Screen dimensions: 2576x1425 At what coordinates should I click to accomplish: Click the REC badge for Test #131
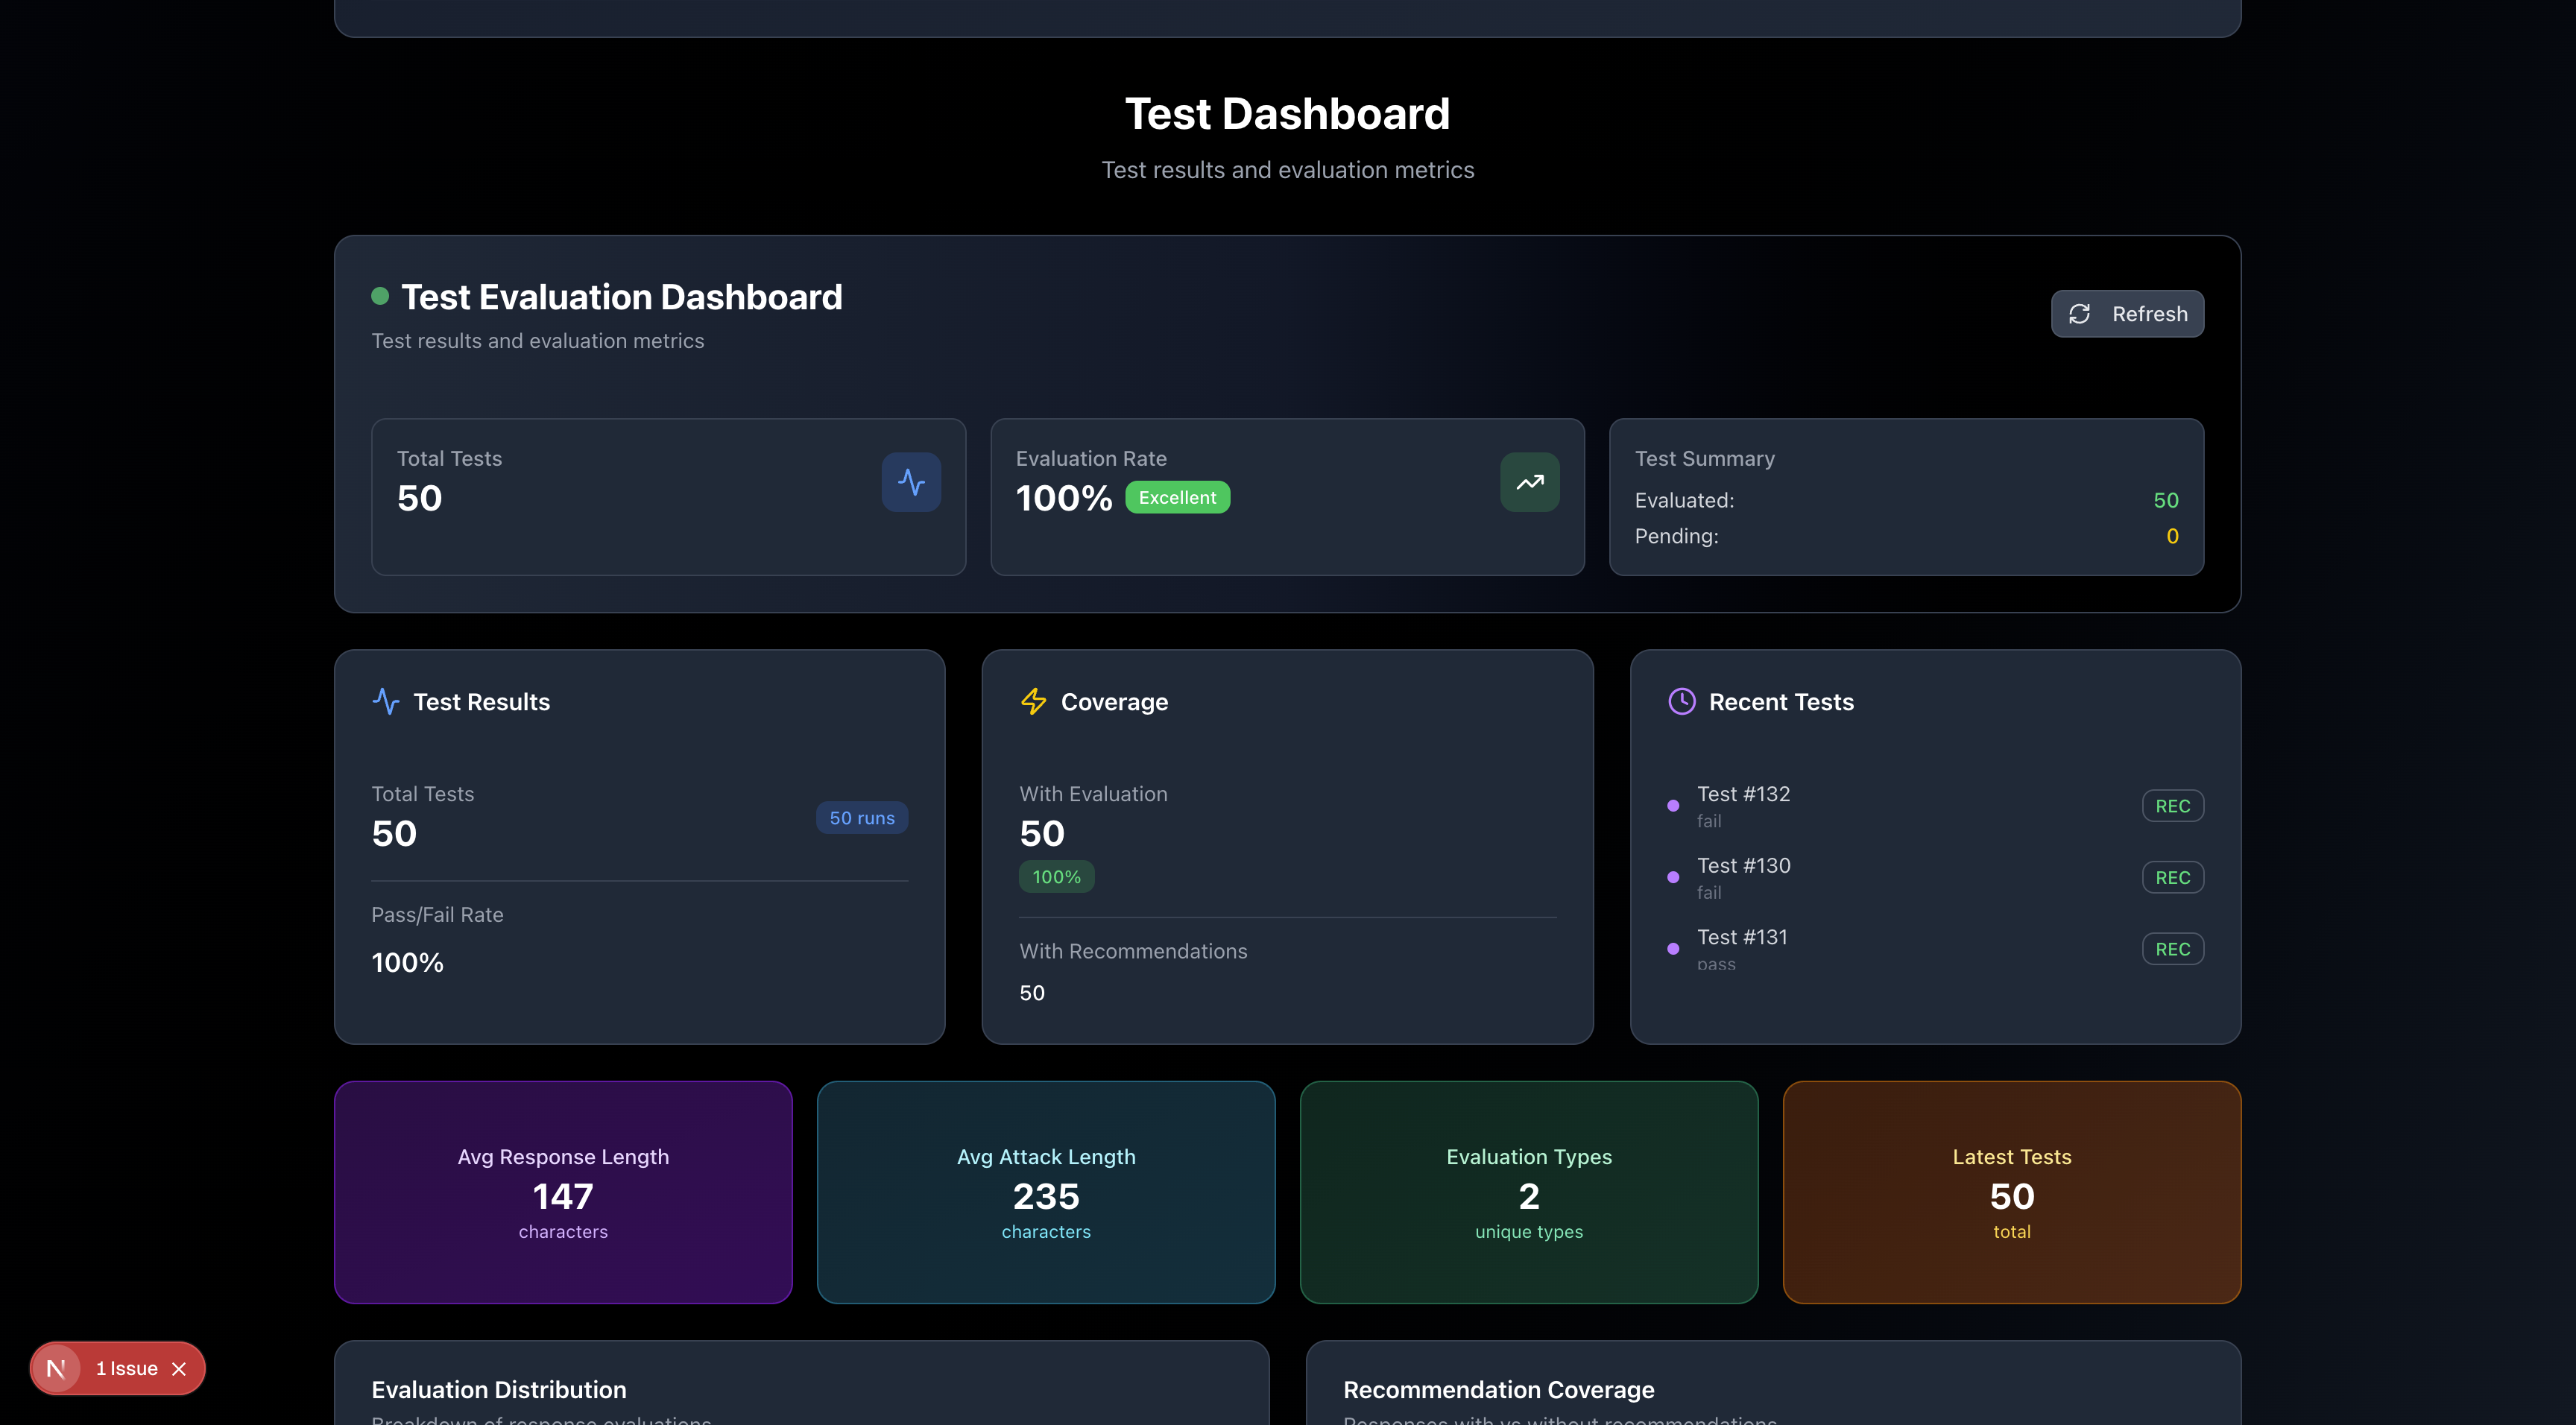(x=2172, y=949)
